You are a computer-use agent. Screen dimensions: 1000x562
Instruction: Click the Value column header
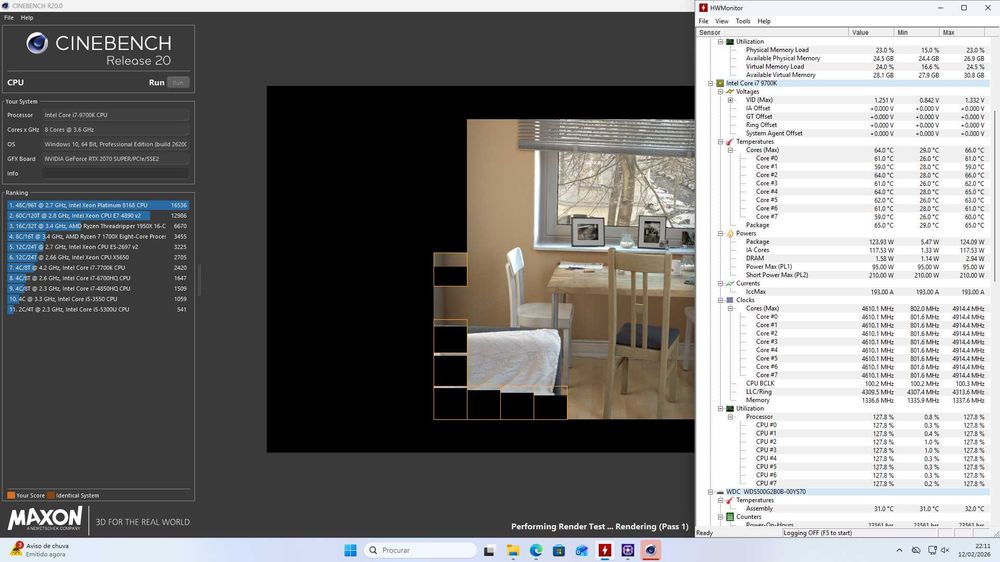871,32
